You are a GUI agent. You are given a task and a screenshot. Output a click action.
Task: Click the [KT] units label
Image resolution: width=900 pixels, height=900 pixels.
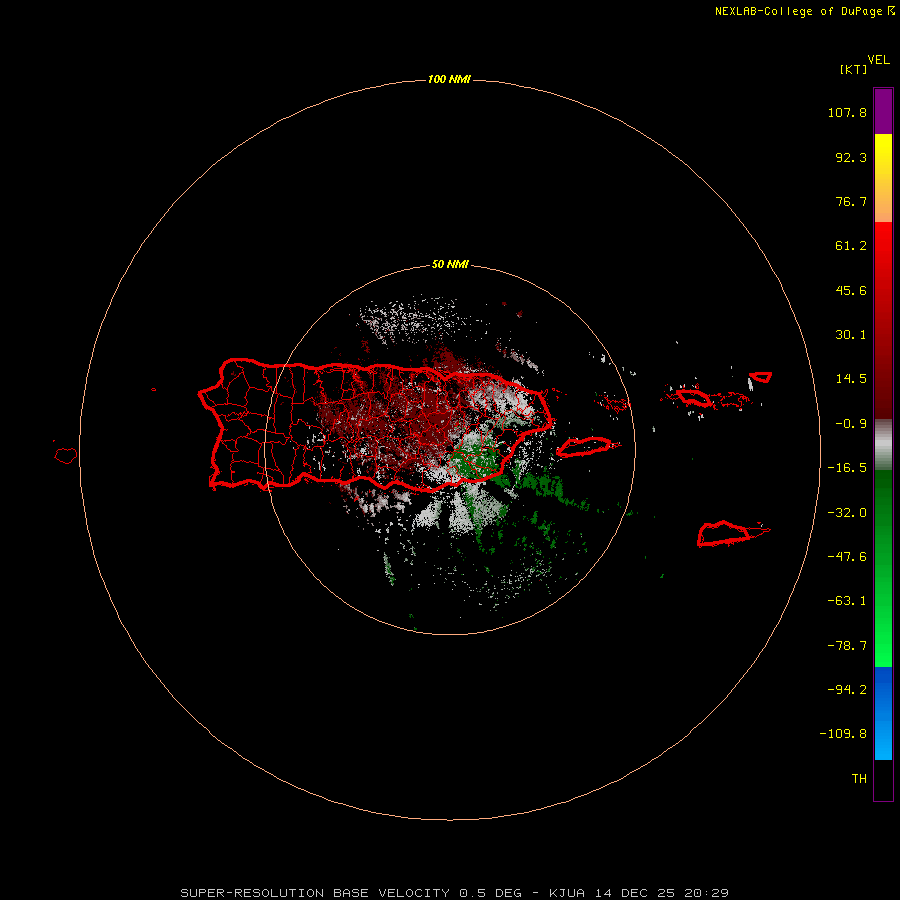click(853, 69)
